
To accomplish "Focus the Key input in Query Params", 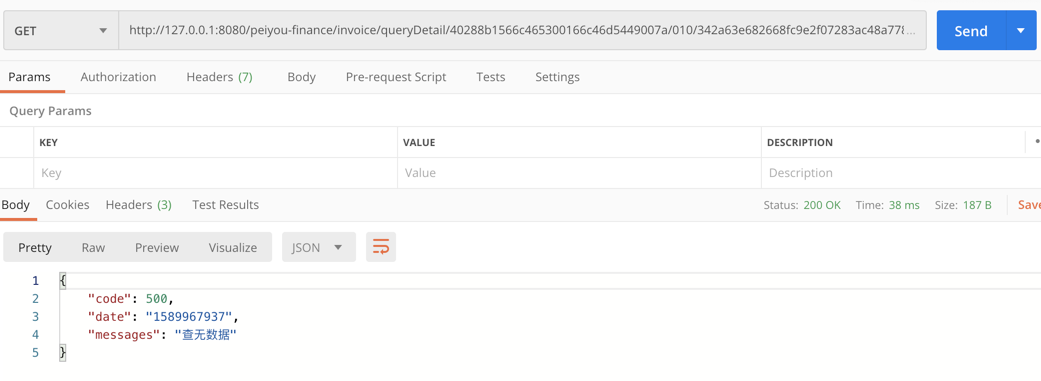I will 215,173.
